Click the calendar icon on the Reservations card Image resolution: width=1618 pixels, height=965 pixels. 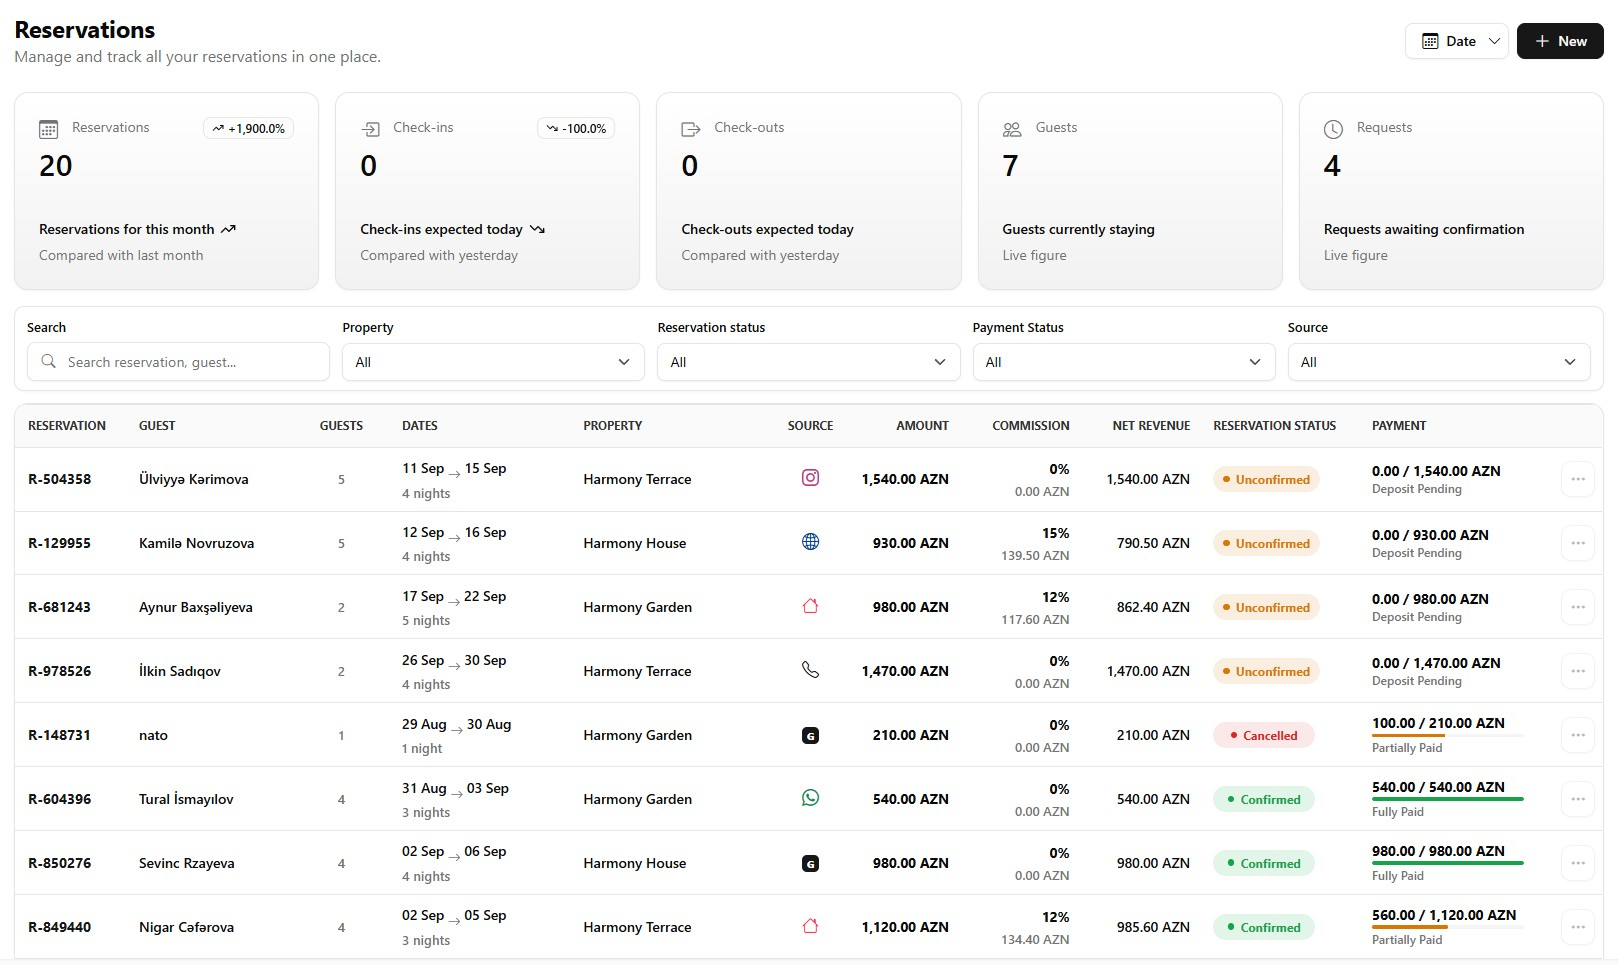point(48,129)
